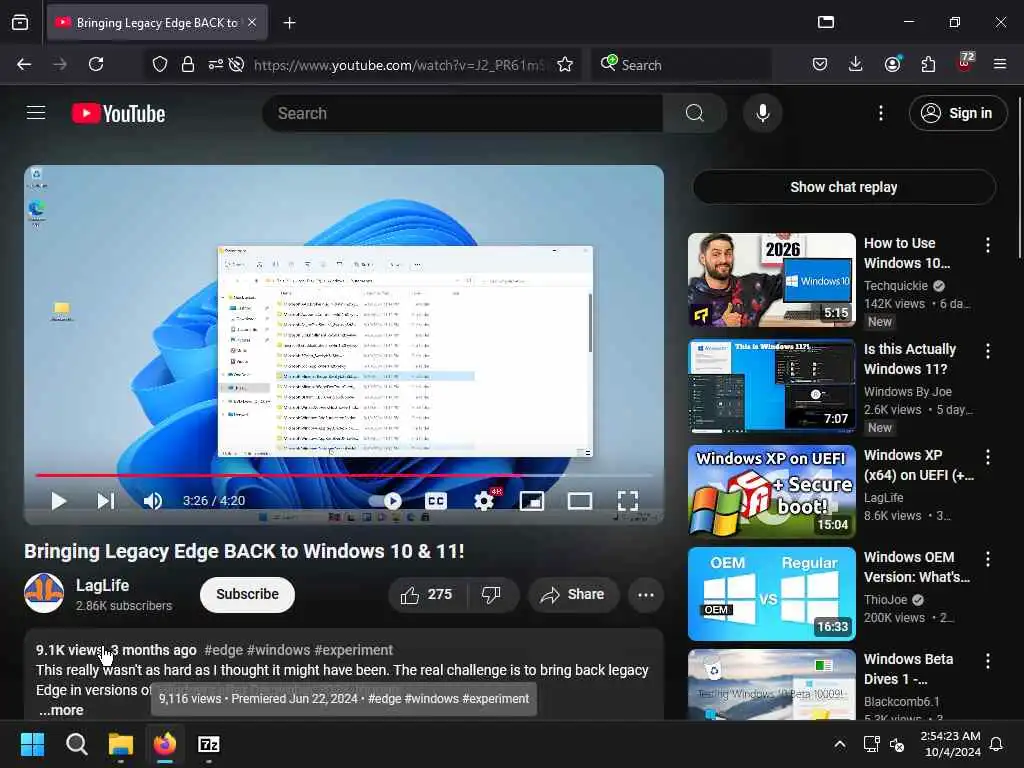Open File Explorer from taskbar
This screenshot has width=1024, height=768.
[121, 744]
